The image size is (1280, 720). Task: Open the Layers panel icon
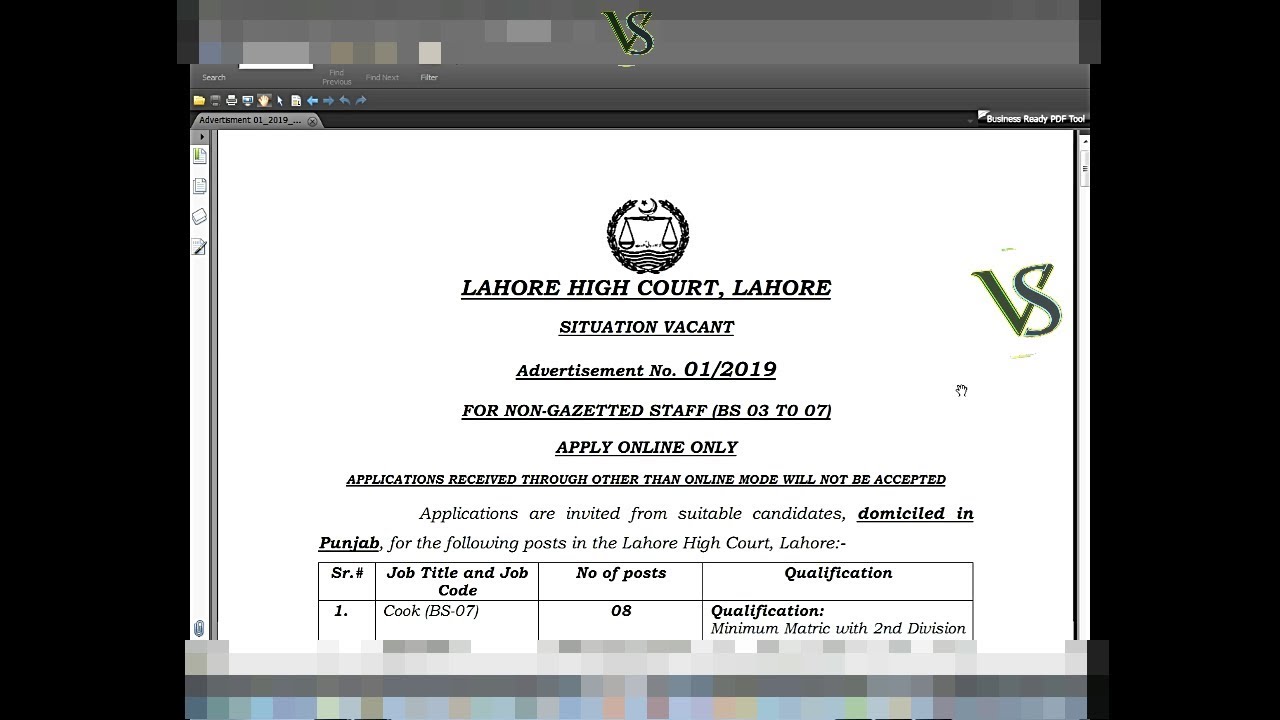tap(199, 216)
